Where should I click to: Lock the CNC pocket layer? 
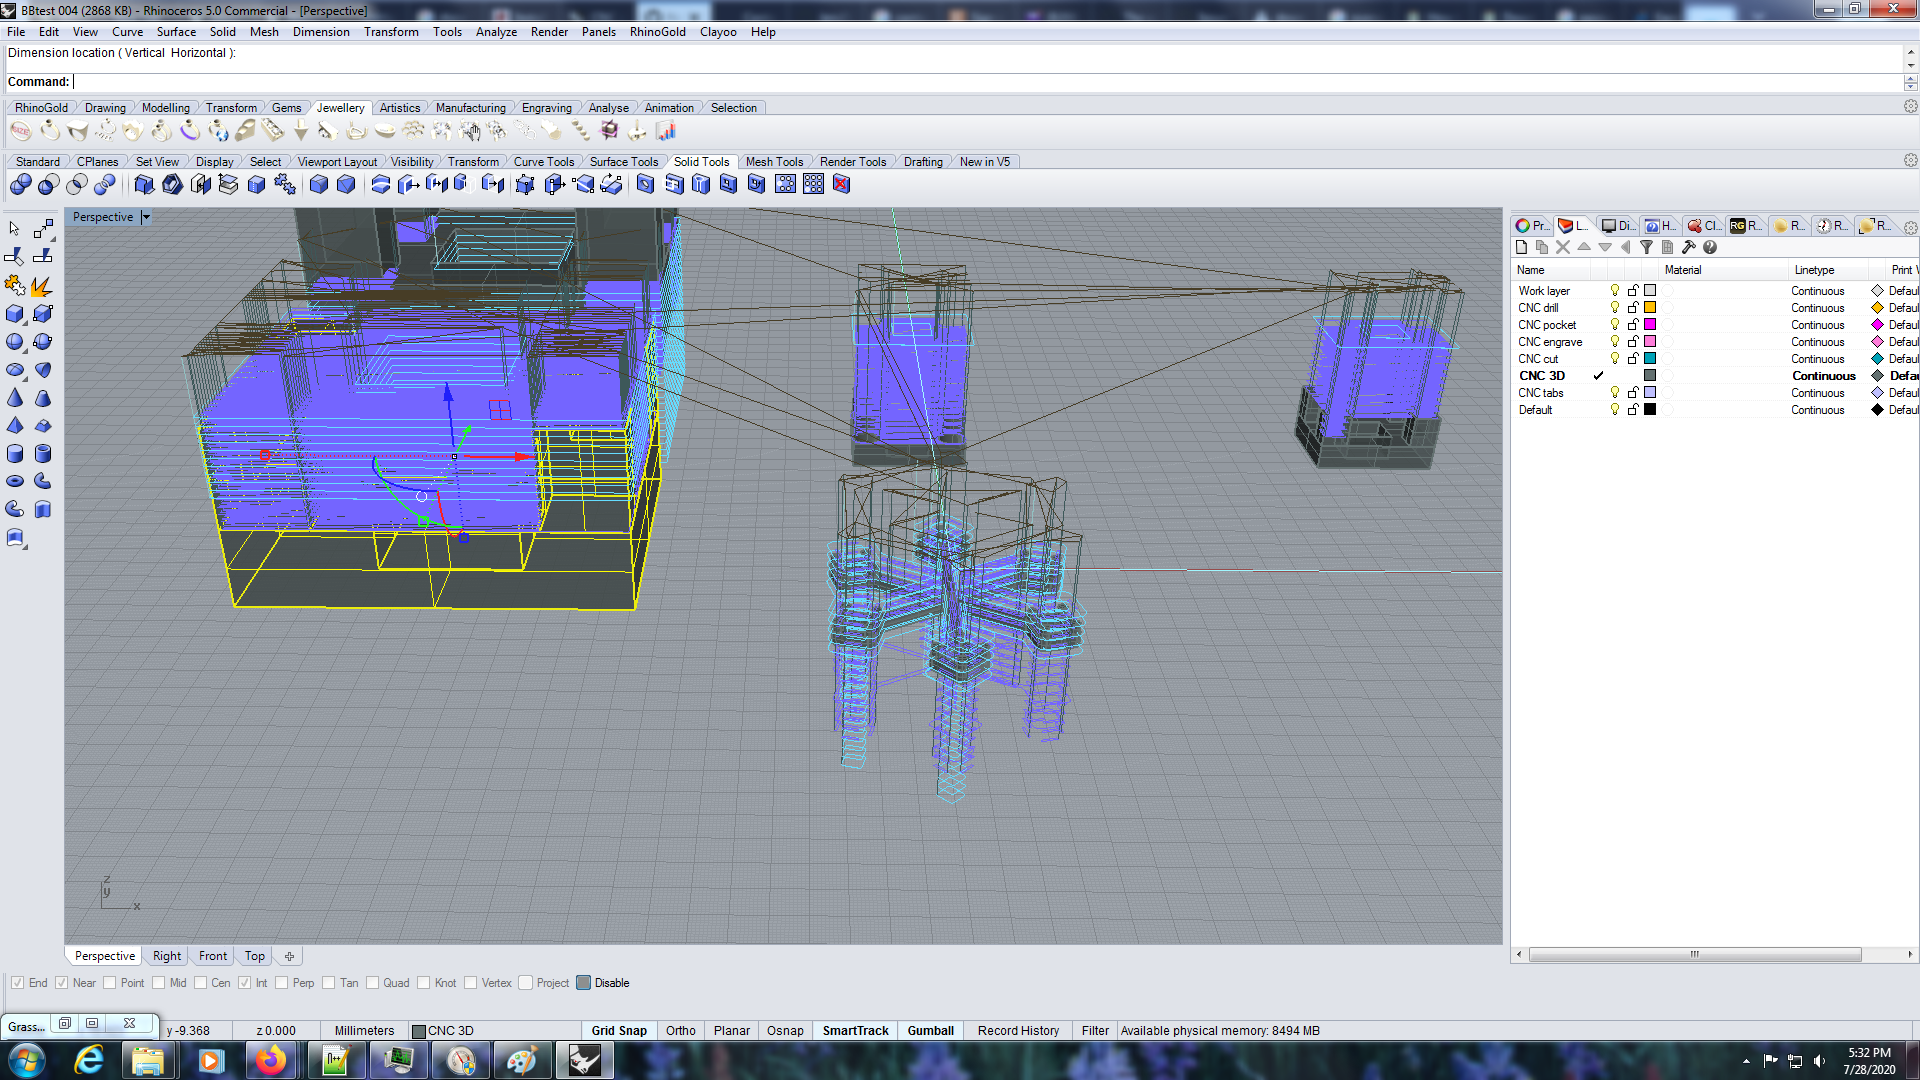coord(1633,325)
